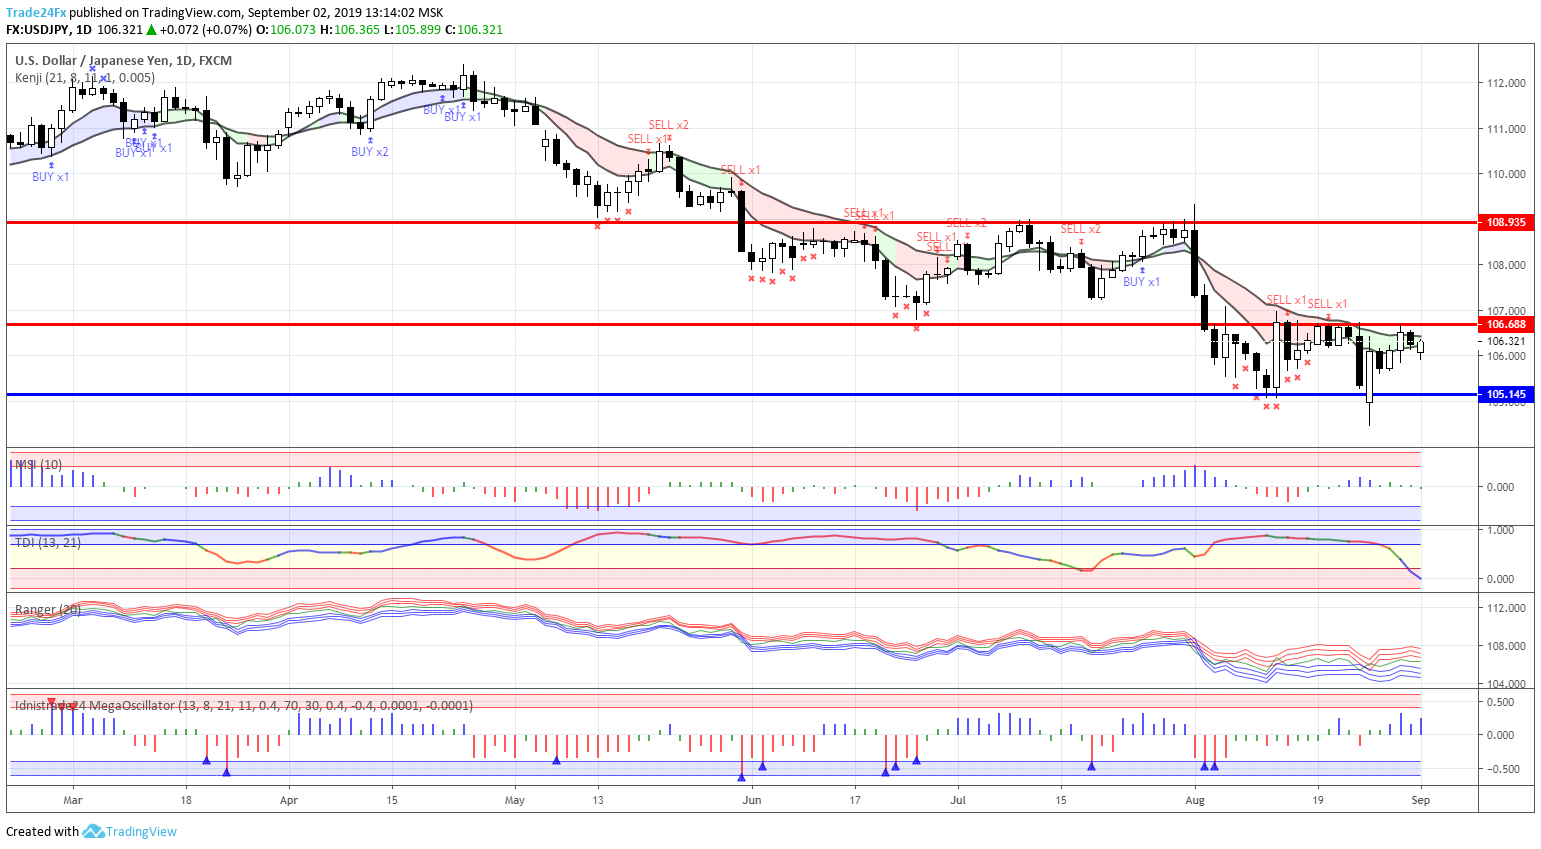Click 0.500 on the MegaOscillator axis
The height and width of the screenshot is (849, 1541).
[1500, 702]
